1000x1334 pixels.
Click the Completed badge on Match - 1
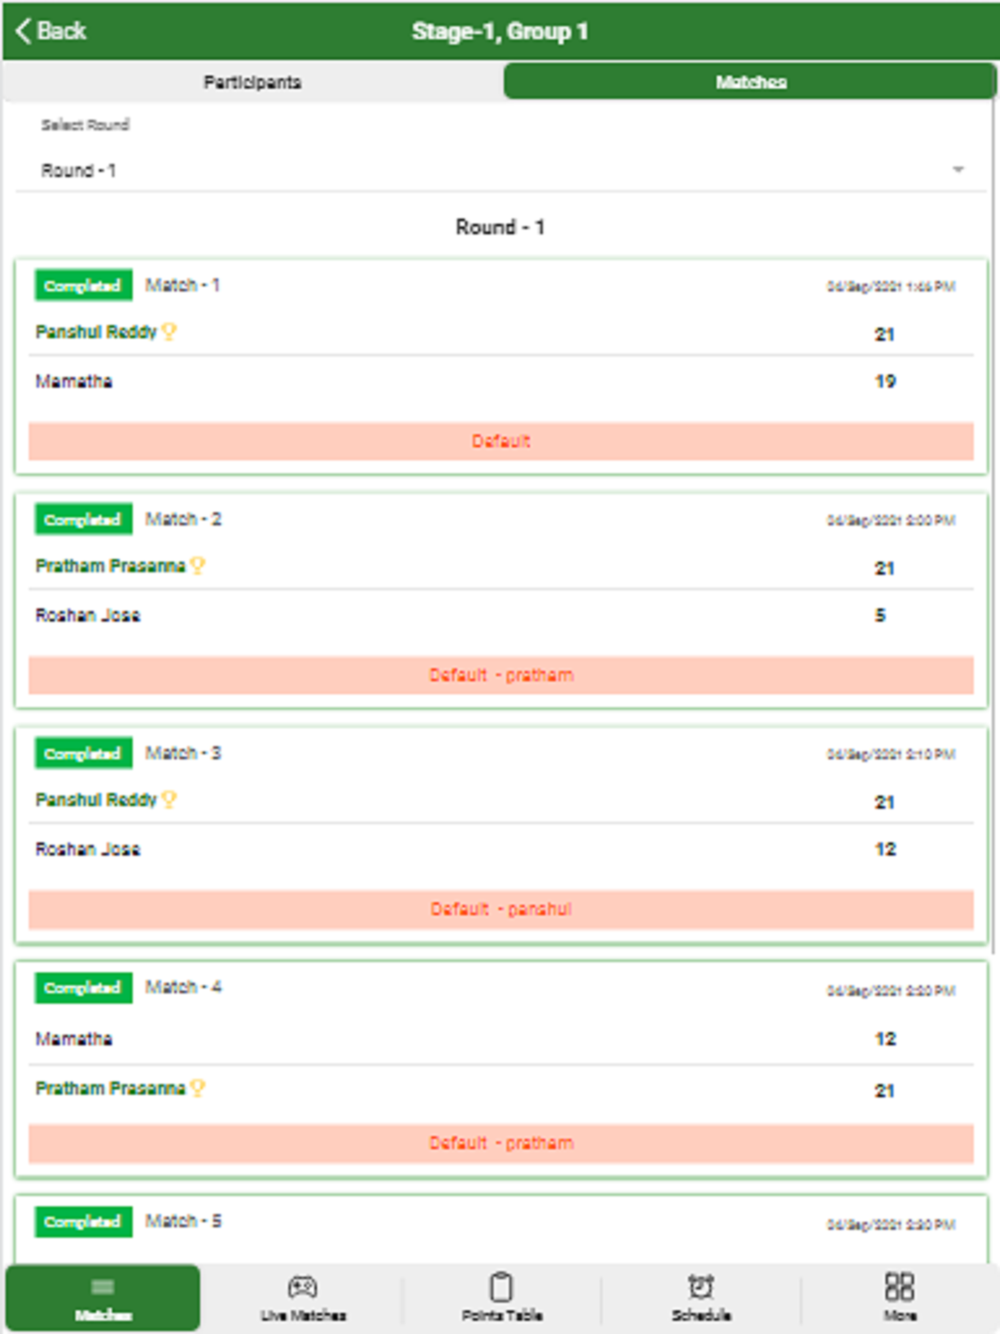click(83, 286)
